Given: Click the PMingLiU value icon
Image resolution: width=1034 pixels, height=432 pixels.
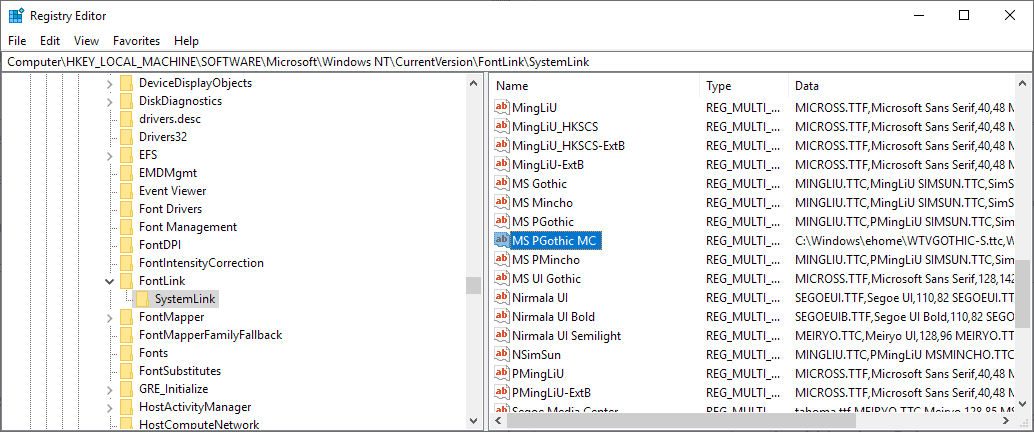Looking at the screenshot, I should pos(502,374).
